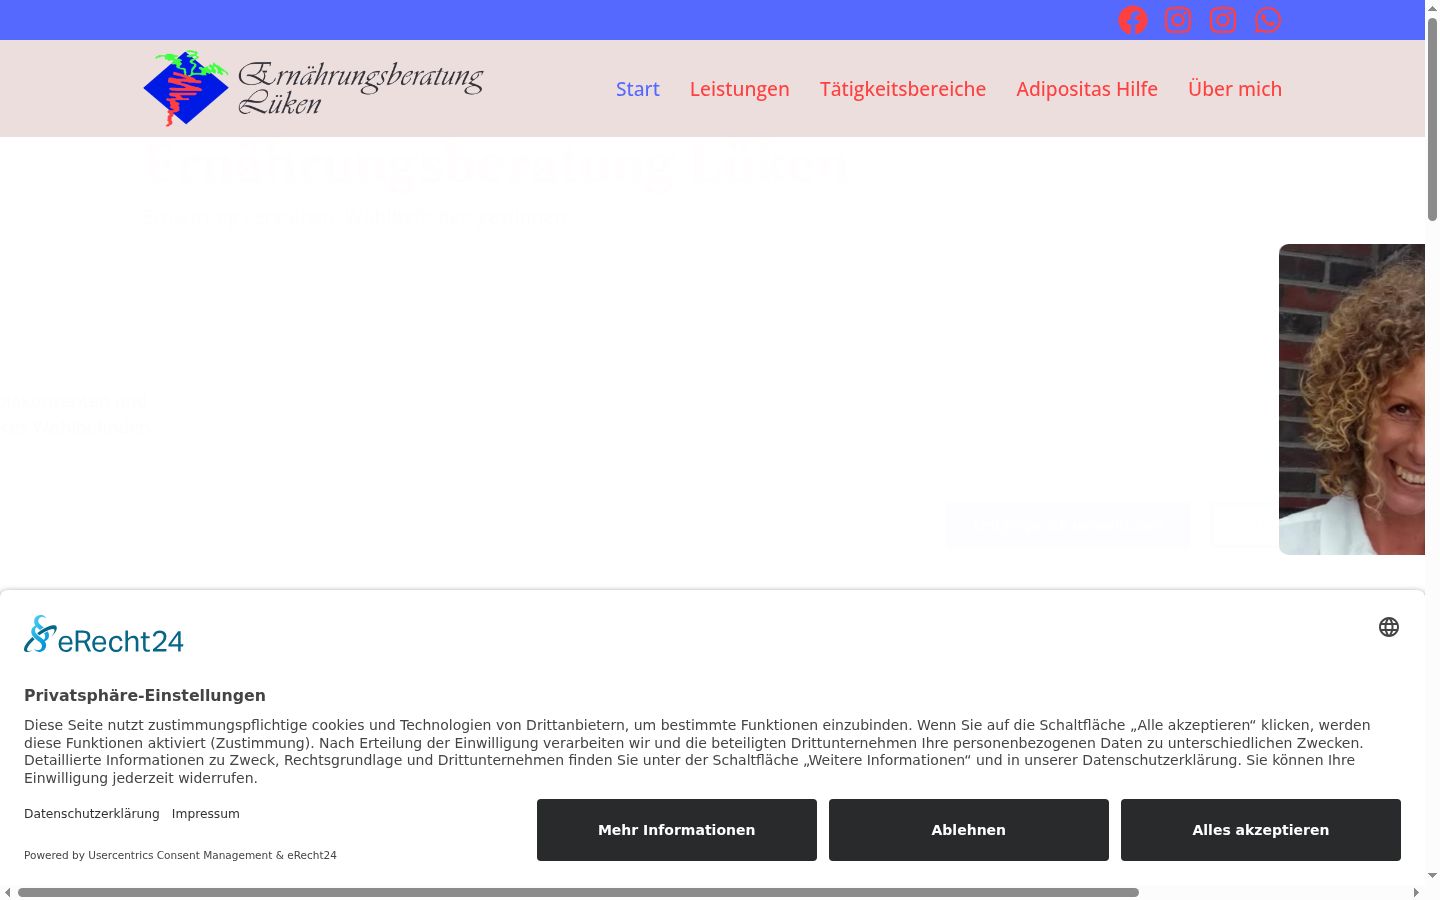Click the Mehr Informationen button
This screenshot has height=900, width=1440.
(x=677, y=830)
